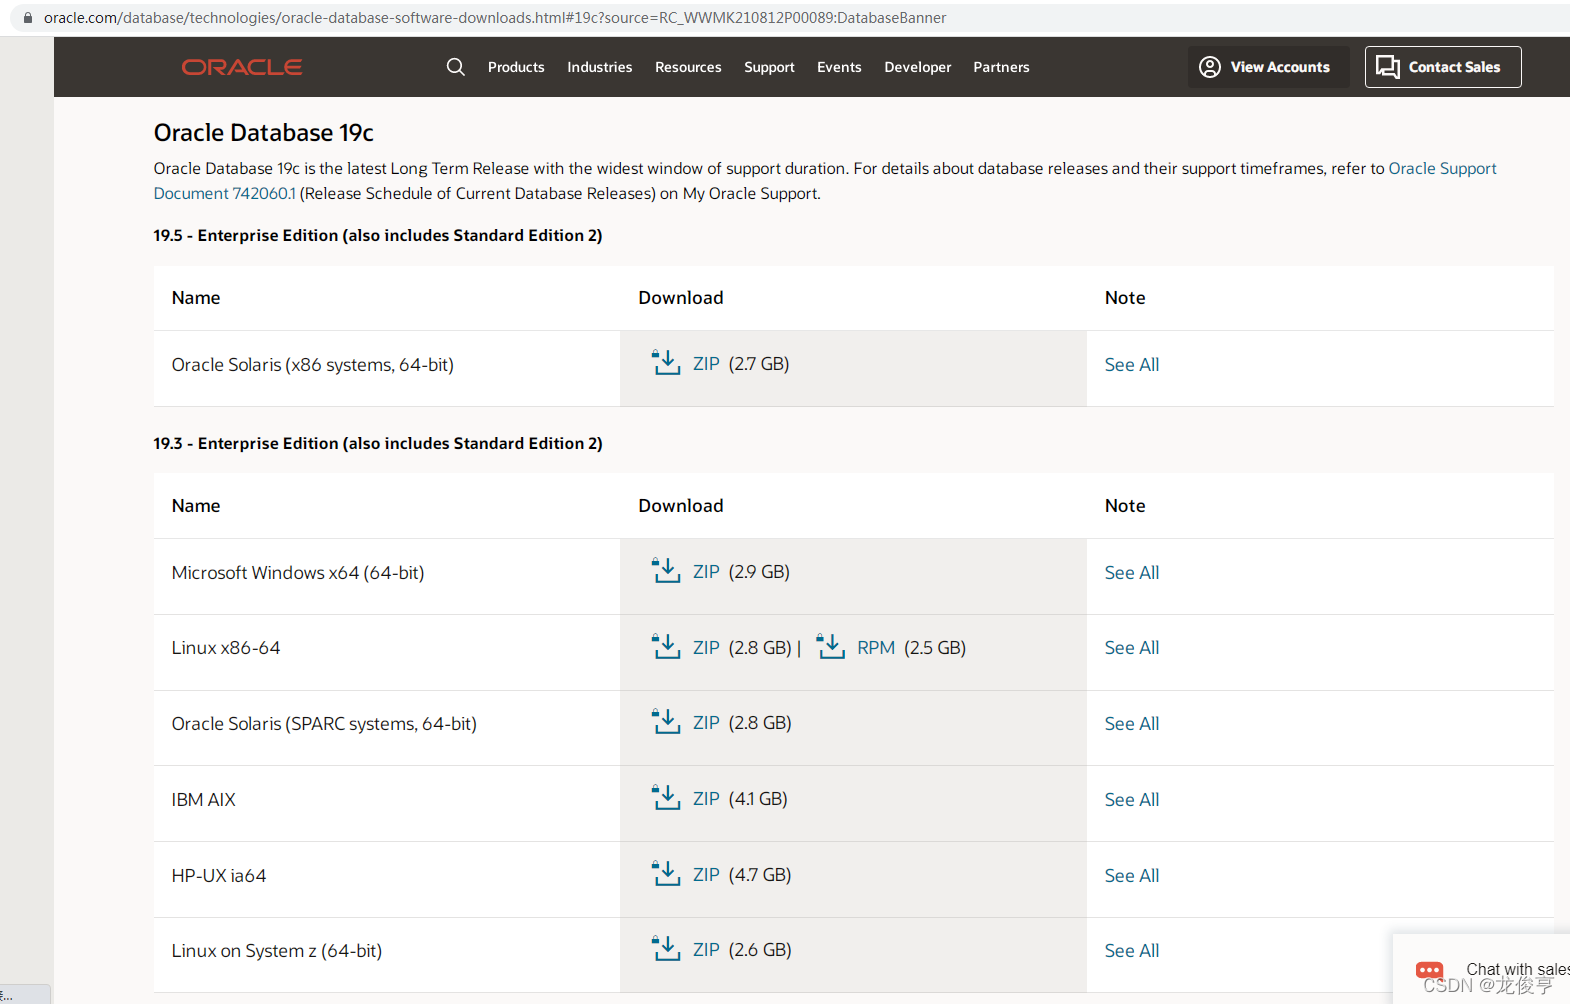Image resolution: width=1570 pixels, height=1004 pixels.
Task: Open See All for Linux on System z row
Action: tap(1132, 951)
